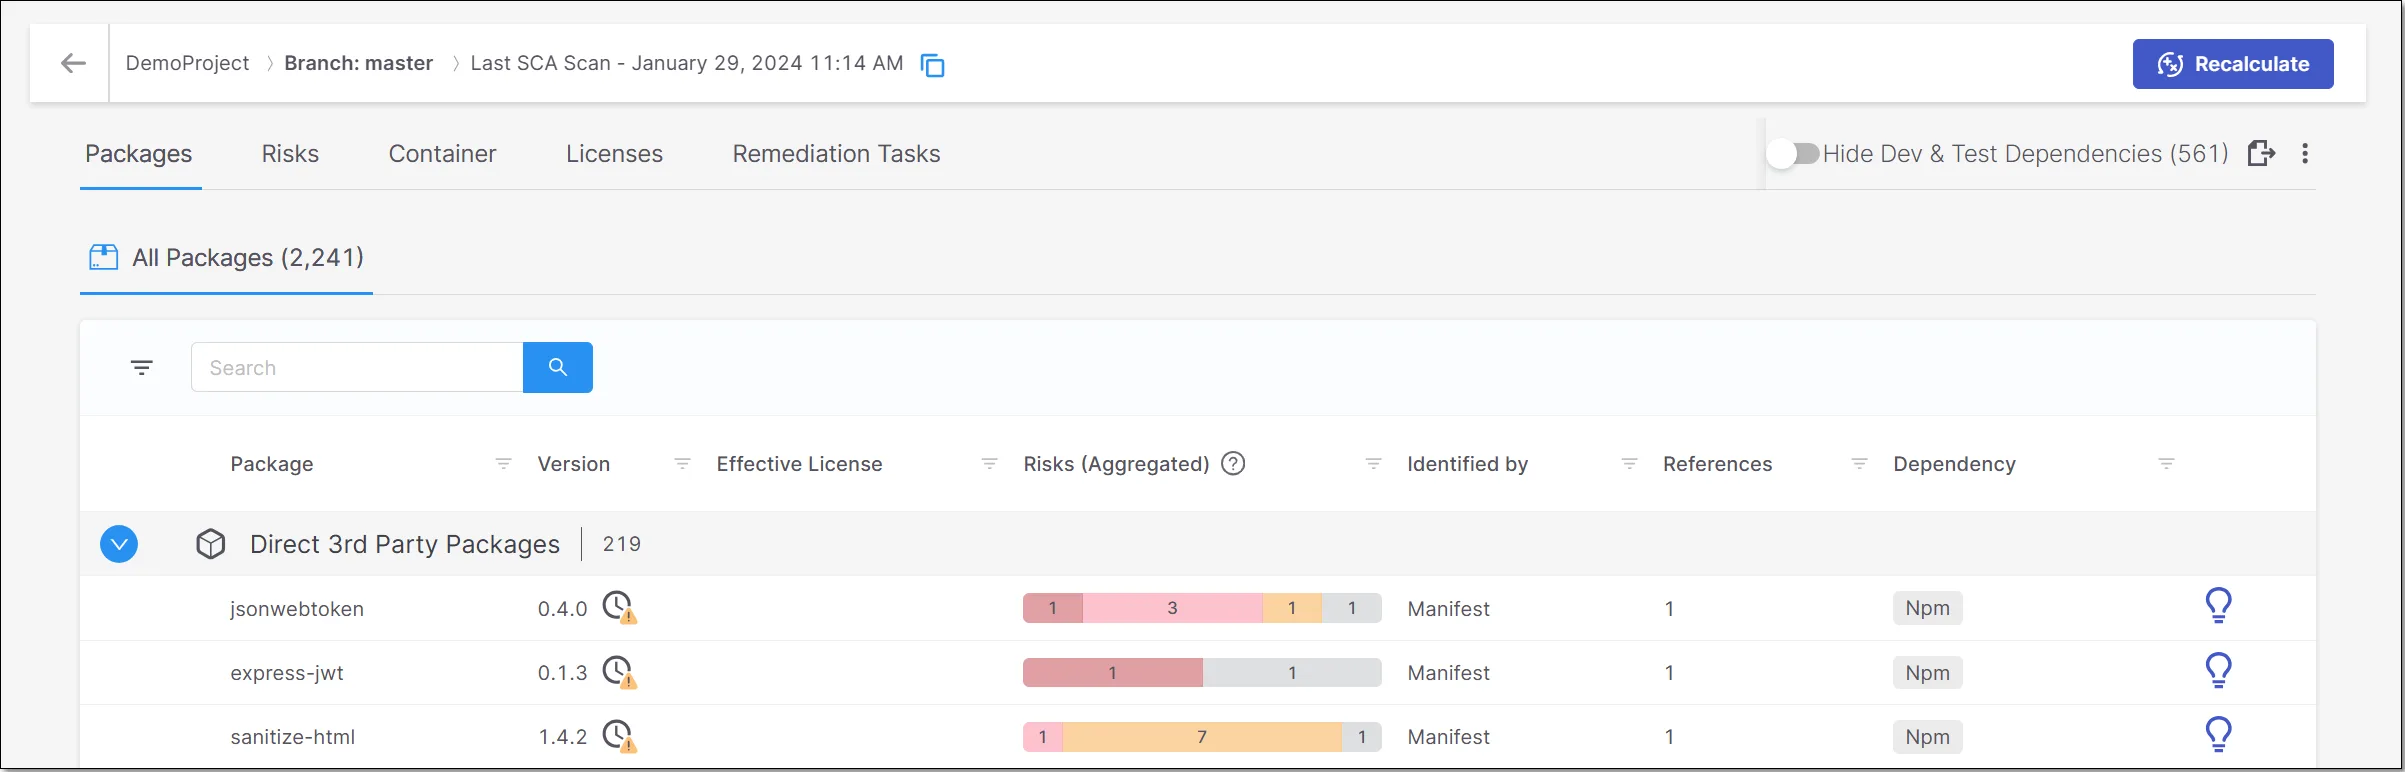
Task: Click the lightbulb remediation icon for sanitize-html
Action: pos(2218,734)
